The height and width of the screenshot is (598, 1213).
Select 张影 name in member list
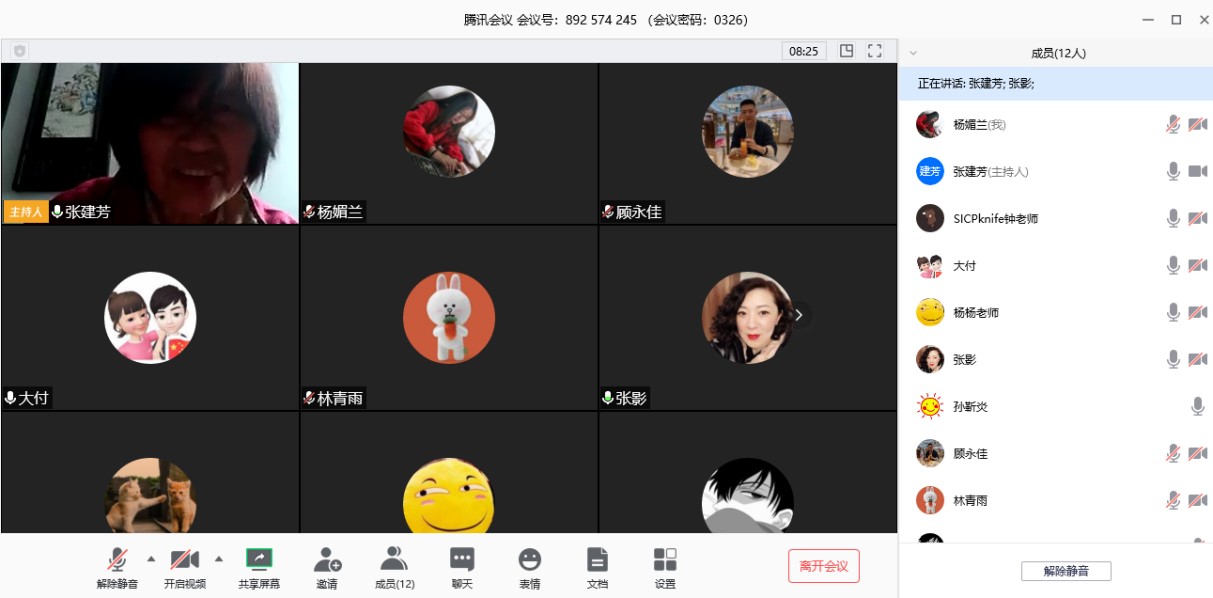point(964,360)
